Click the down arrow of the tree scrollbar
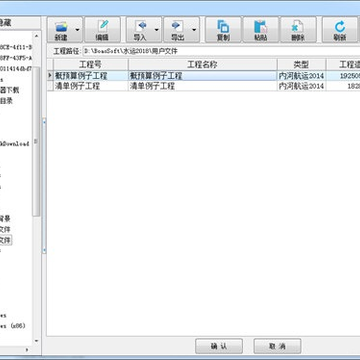The width and height of the screenshot is (360, 360). coord(36,341)
